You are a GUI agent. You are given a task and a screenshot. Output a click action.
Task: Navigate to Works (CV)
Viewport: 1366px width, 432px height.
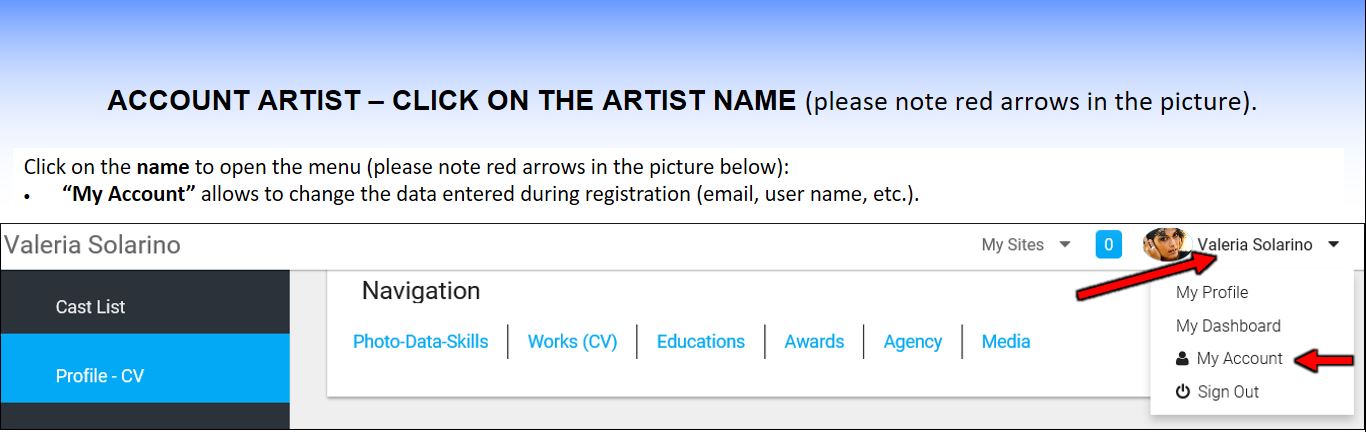[x=572, y=342]
